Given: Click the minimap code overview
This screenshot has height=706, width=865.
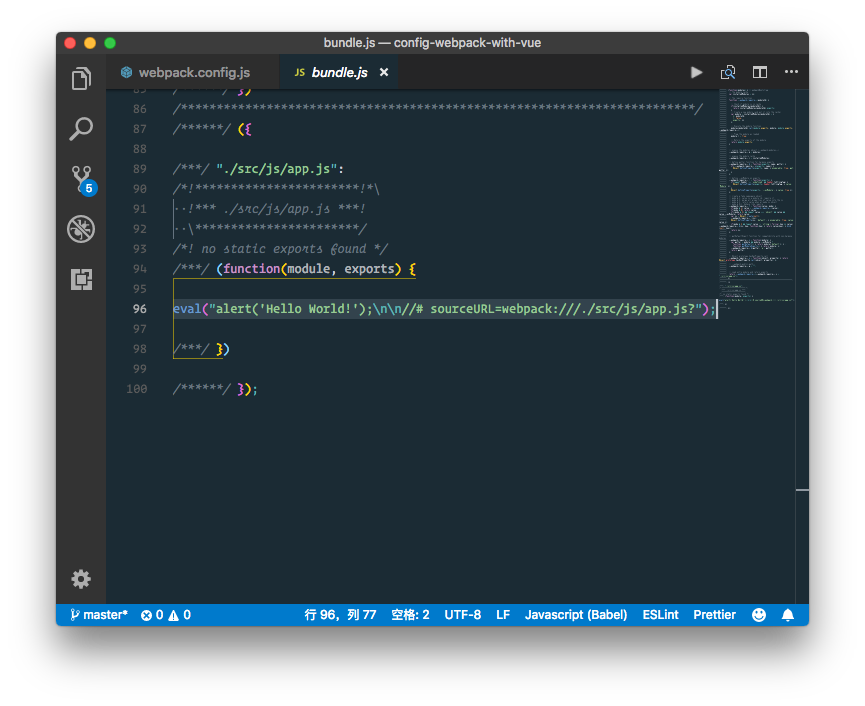Looking at the screenshot, I should [756, 200].
